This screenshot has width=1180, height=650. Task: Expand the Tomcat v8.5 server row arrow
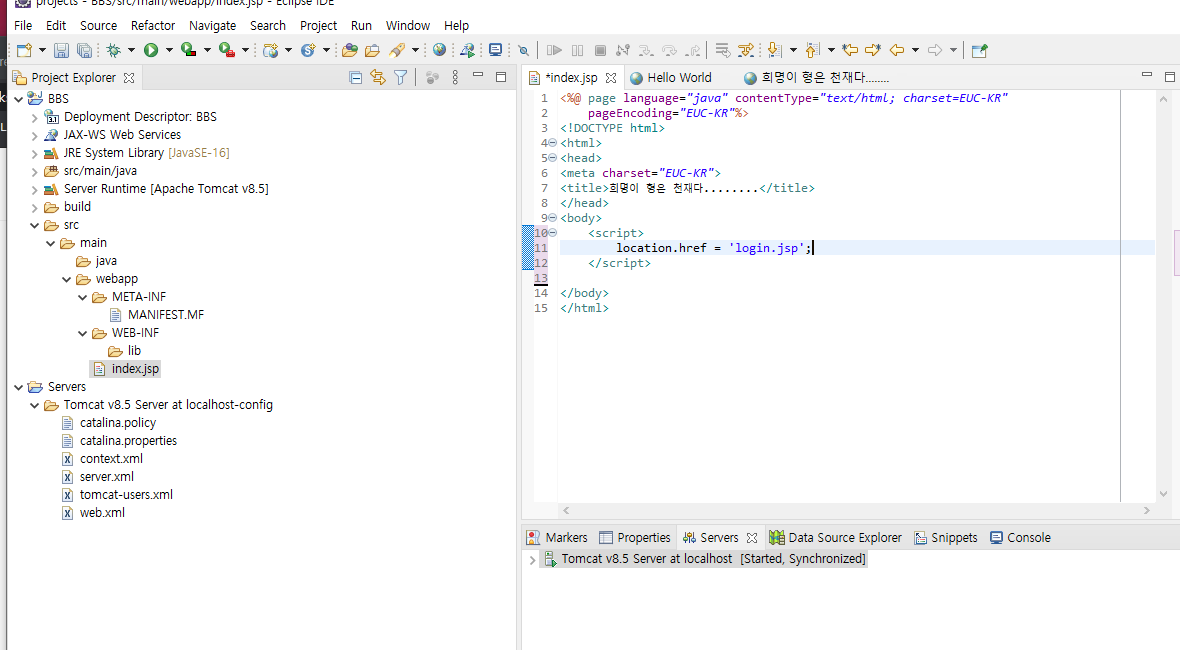pos(532,560)
